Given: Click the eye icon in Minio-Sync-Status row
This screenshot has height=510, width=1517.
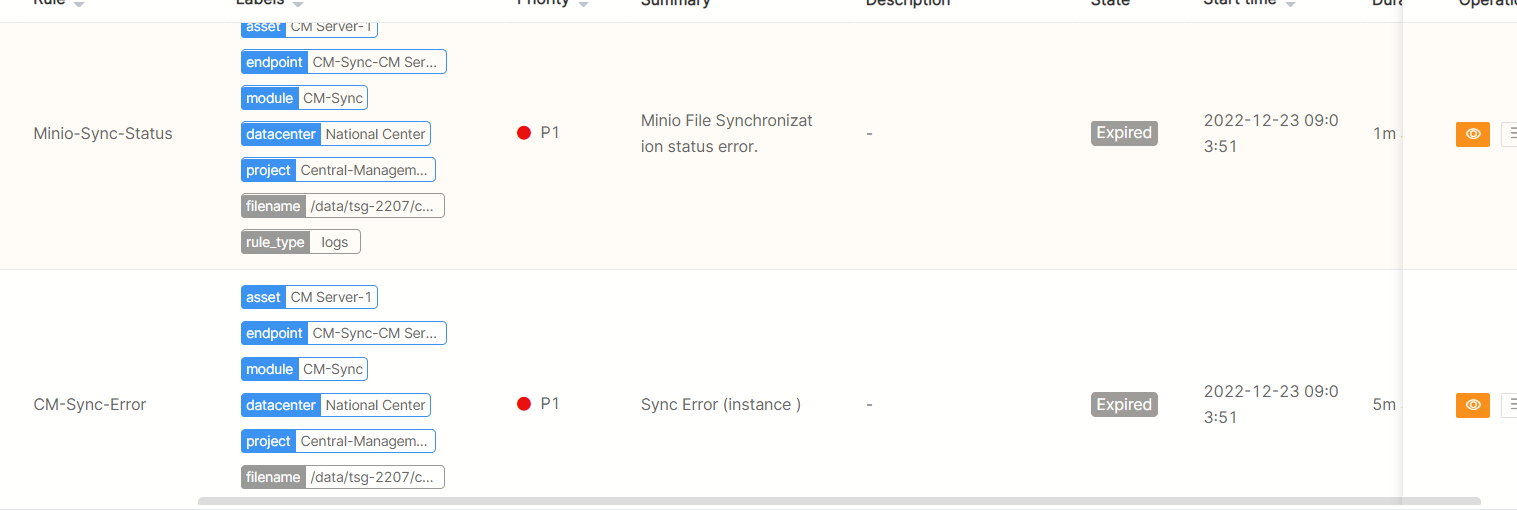Looking at the screenshot, I should click(1472, 134).
